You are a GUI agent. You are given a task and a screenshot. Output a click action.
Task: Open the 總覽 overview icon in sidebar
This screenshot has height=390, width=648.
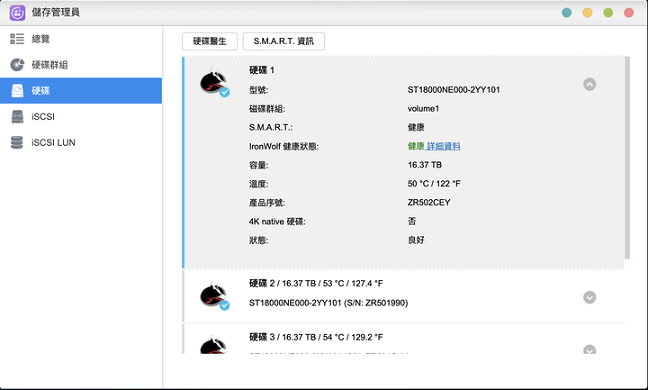tap(17, 39)
